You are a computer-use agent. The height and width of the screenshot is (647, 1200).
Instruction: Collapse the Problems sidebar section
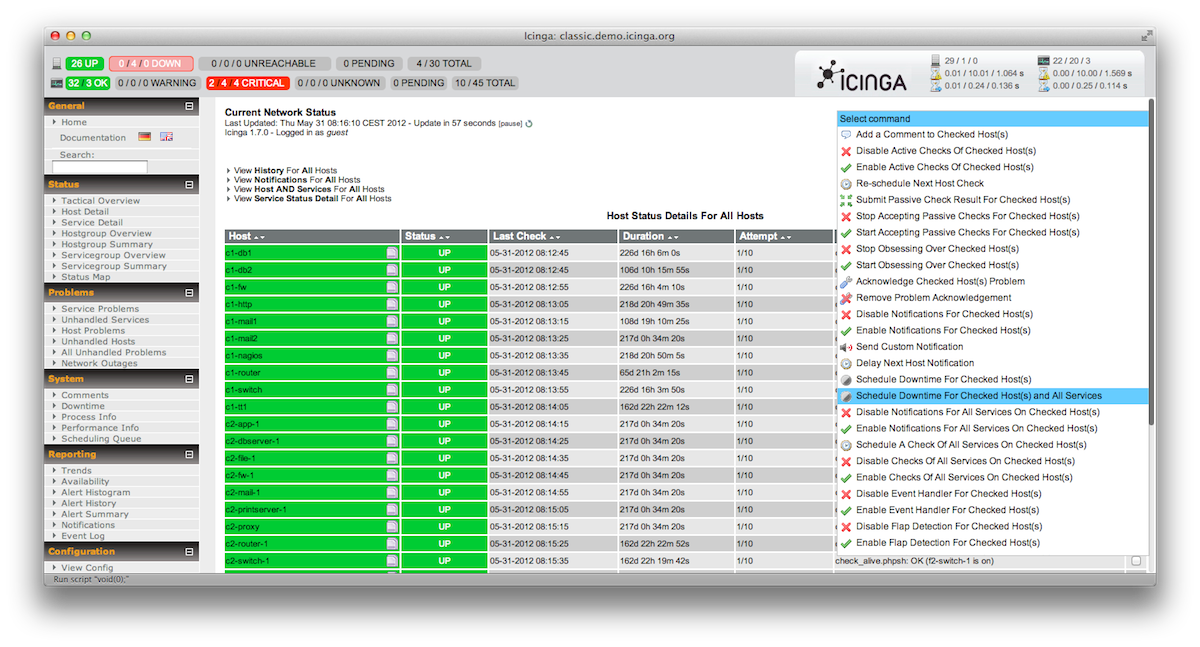tap(189, 293)
